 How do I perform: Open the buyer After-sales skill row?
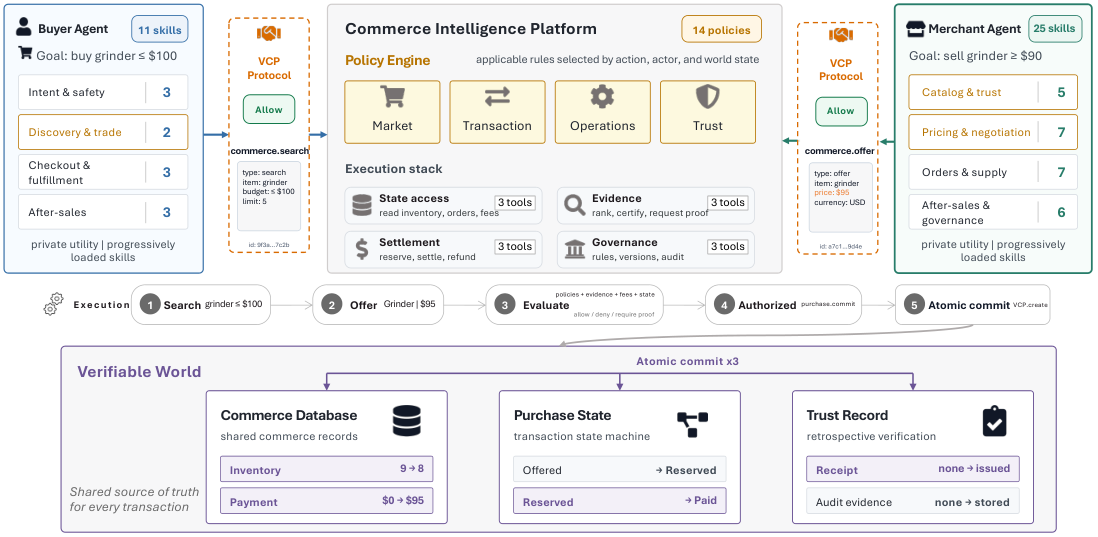[x=103, y=212]
